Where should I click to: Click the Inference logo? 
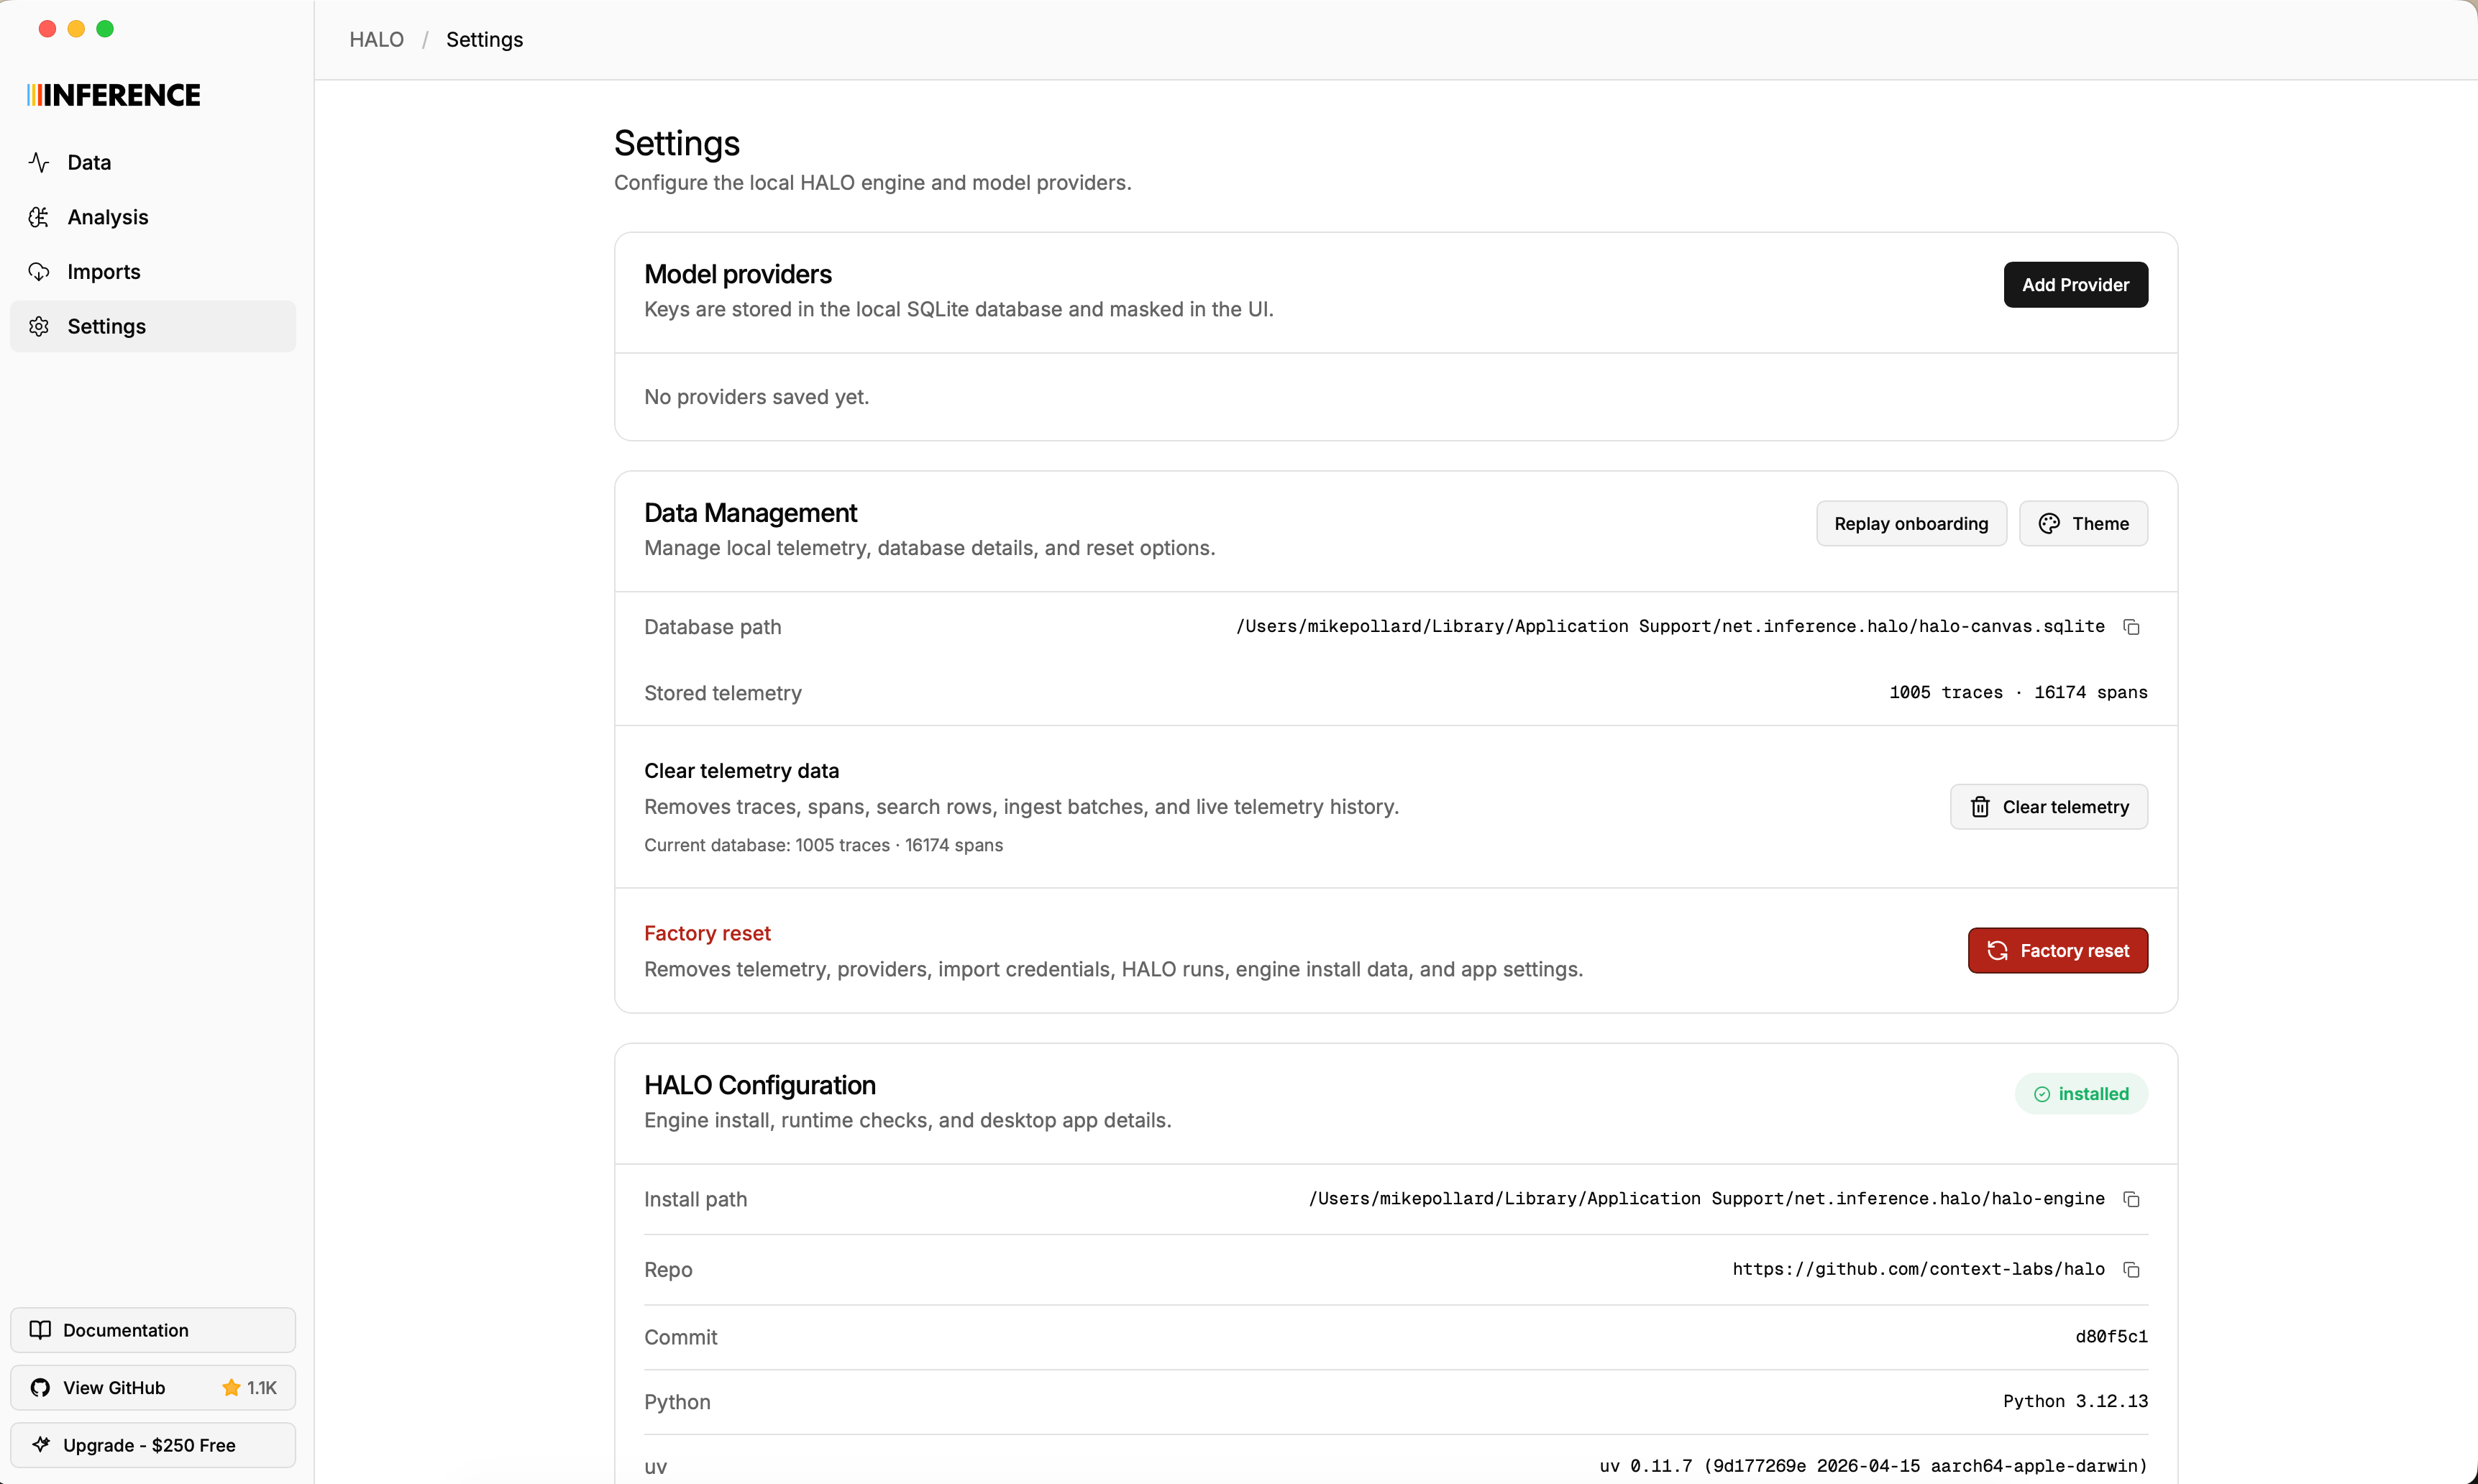click(x=114, y=95)
